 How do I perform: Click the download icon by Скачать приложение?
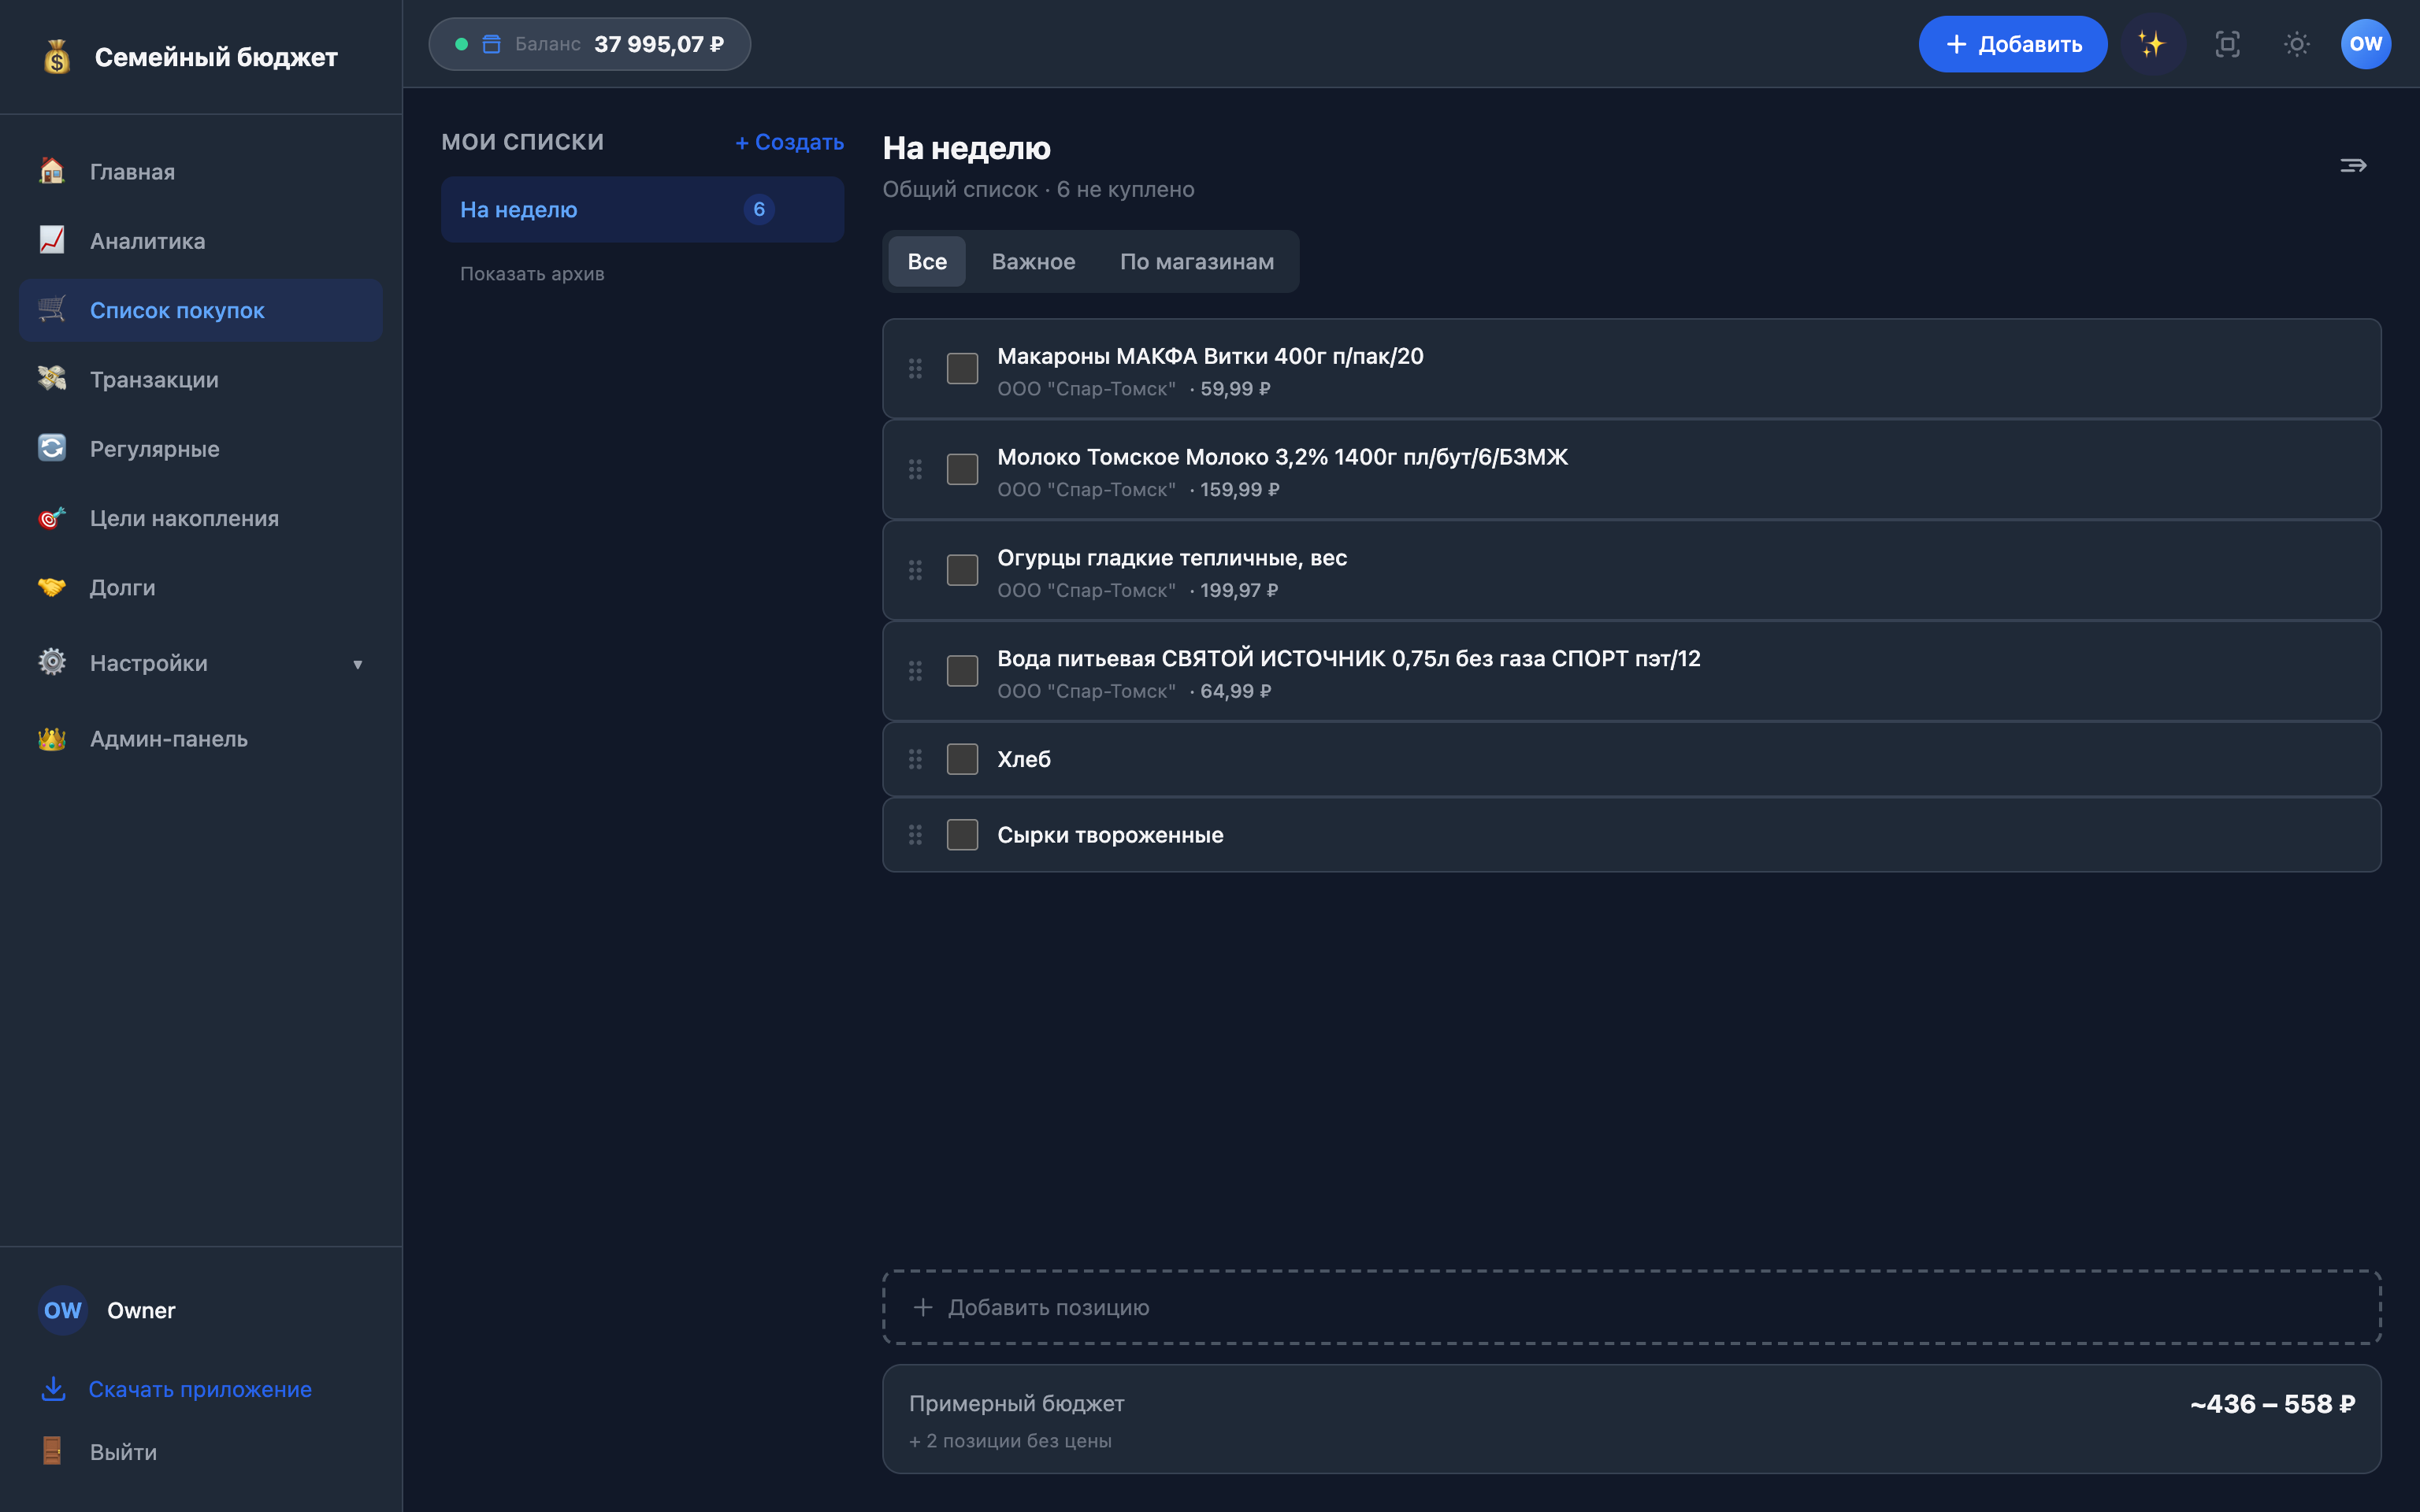pyautogui.click(x=53, y=1389)
